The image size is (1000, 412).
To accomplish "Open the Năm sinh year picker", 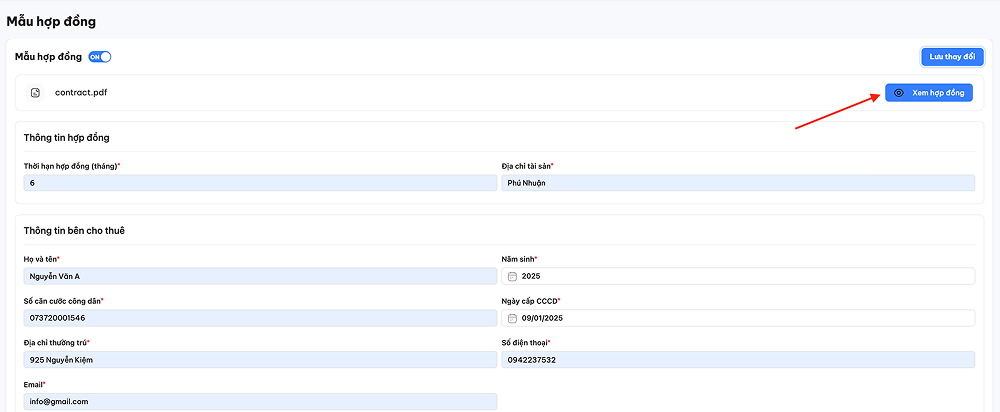I will click(x=739, y=276).
